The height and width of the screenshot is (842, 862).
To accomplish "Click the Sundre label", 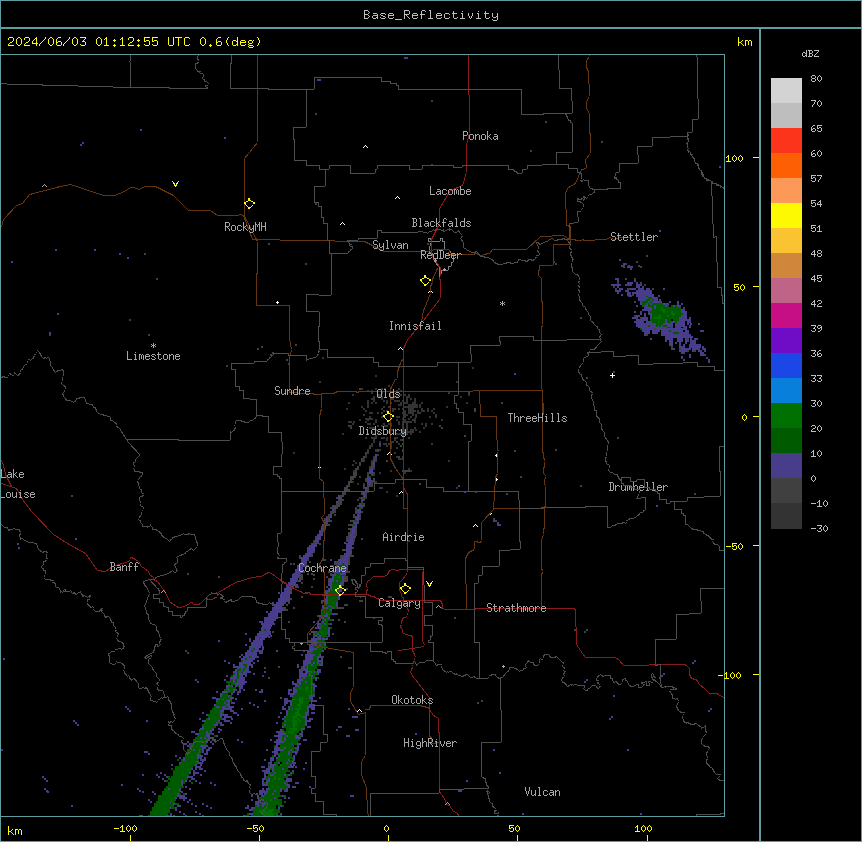I will tap(292, 391).
